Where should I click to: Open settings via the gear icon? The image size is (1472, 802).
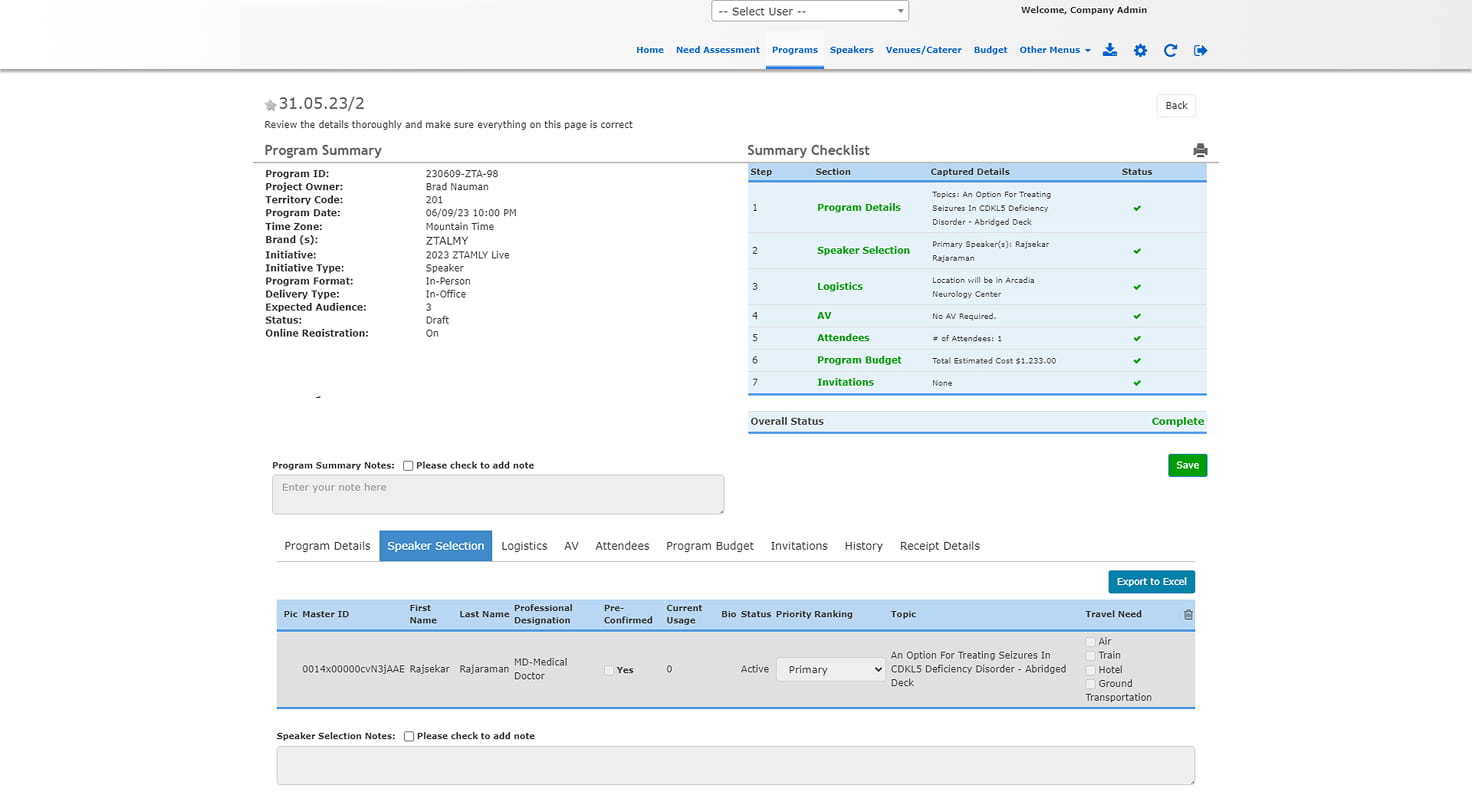click(1140, 50)
